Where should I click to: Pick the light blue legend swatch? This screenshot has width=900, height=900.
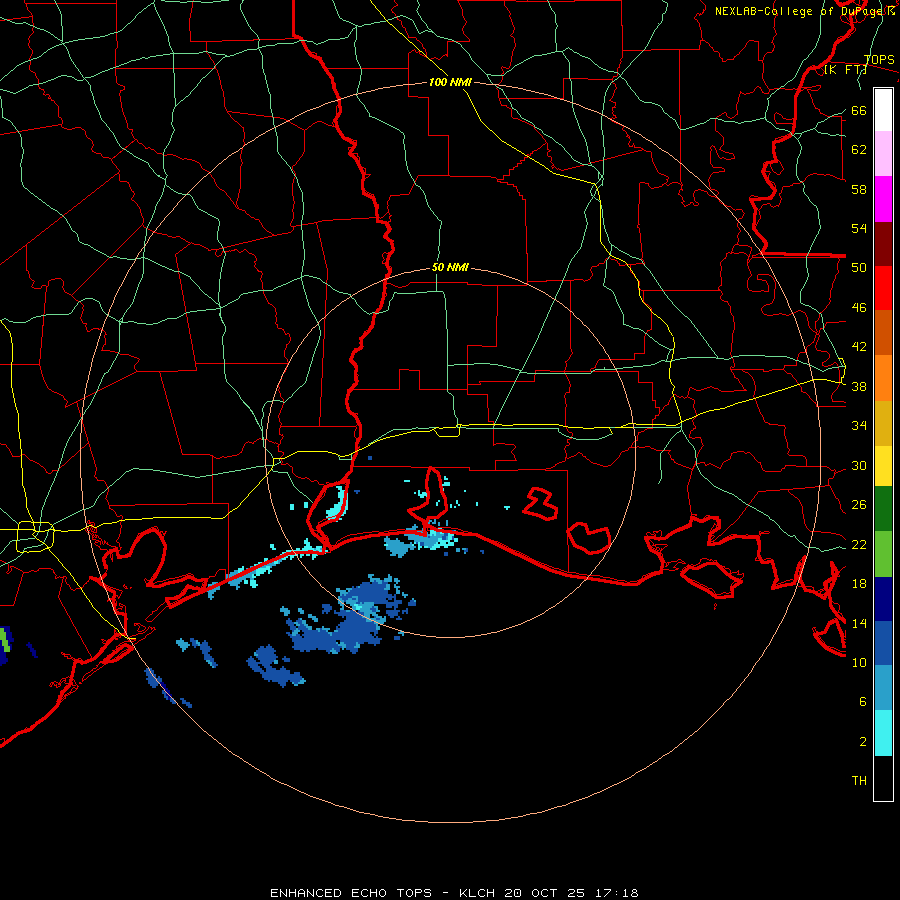883,688
